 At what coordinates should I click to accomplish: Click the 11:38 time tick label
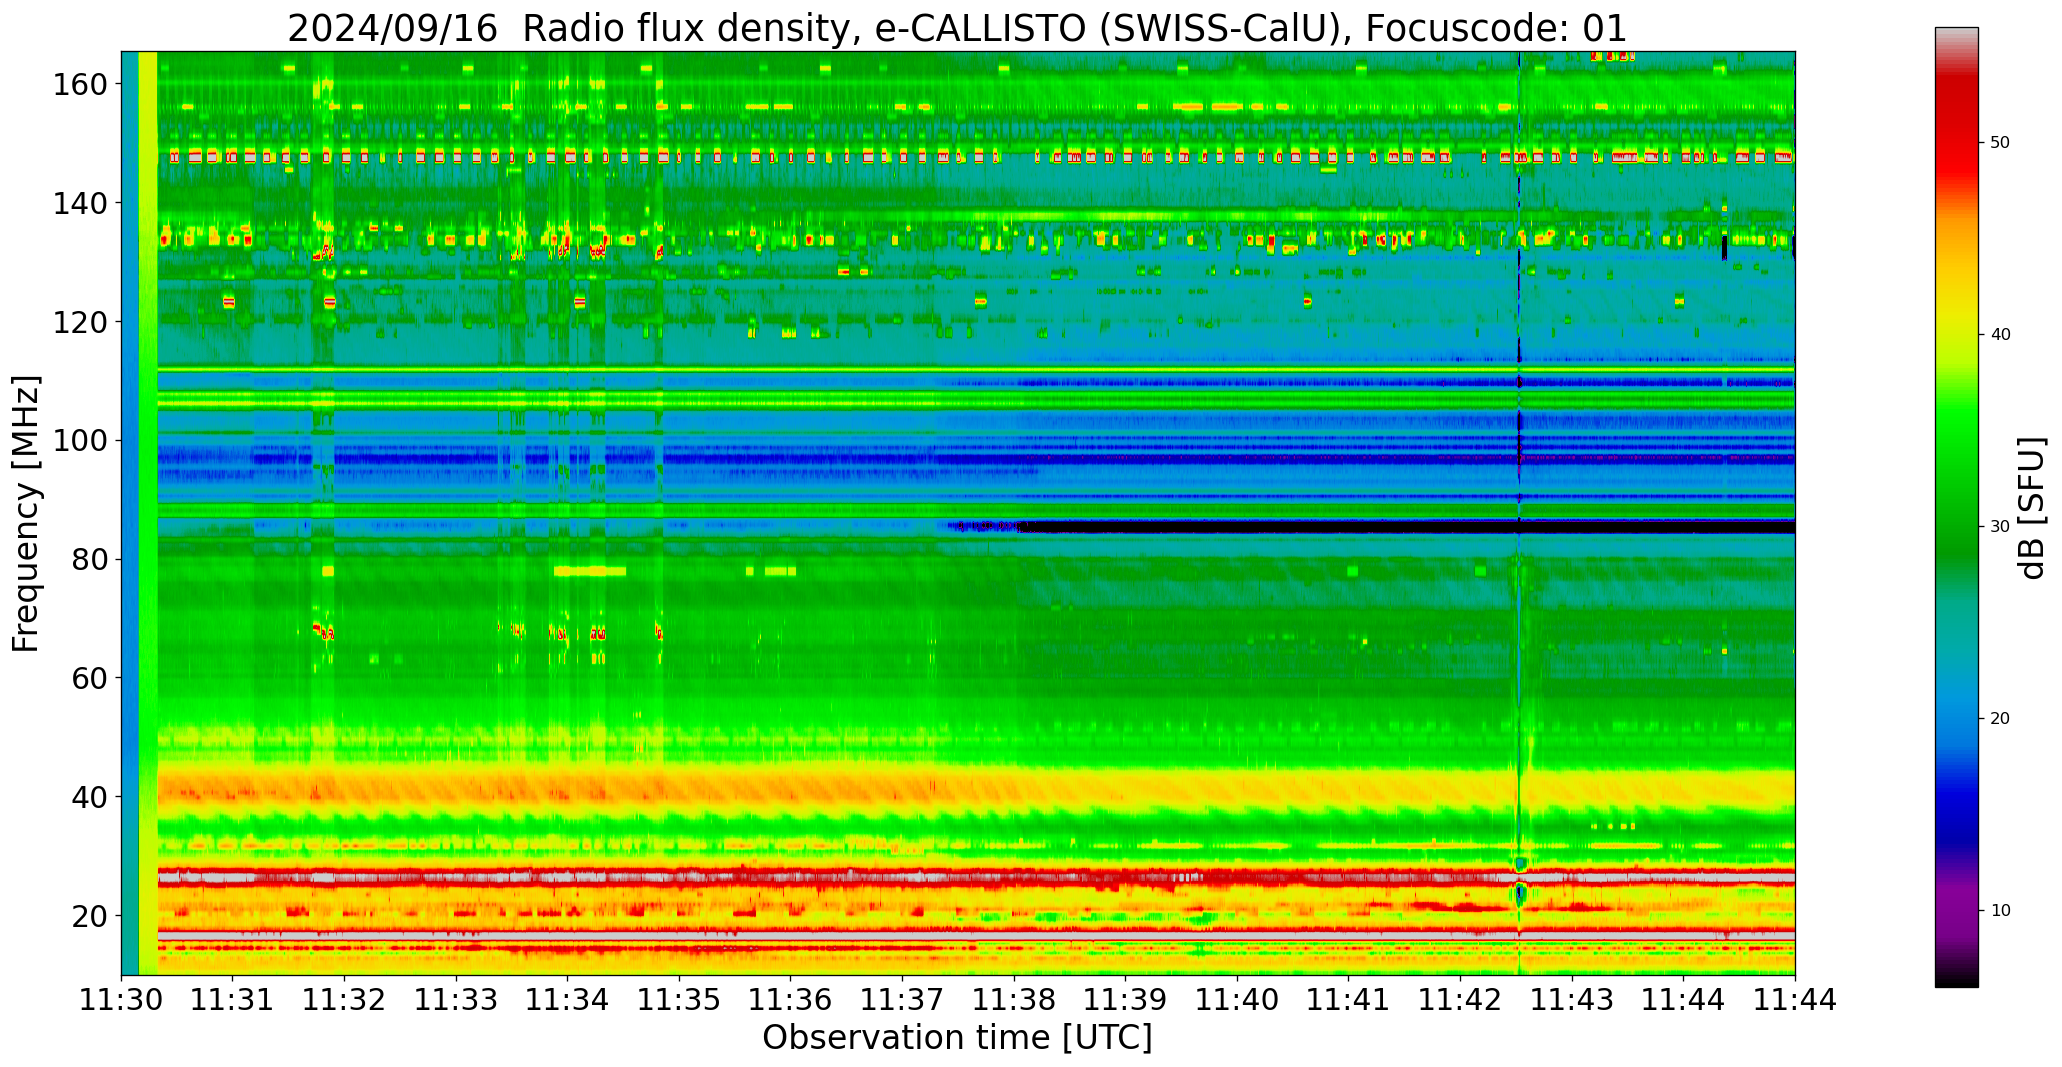(1014, 1000)
